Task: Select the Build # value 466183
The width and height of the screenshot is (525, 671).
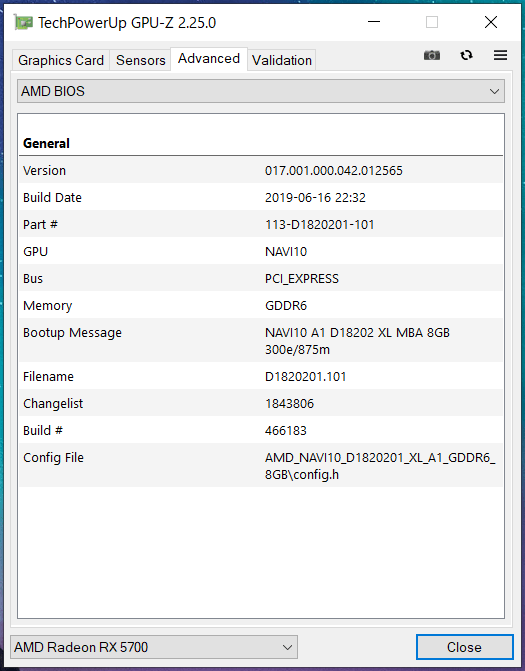Action: pyautogui.click(x=286, y=431)
